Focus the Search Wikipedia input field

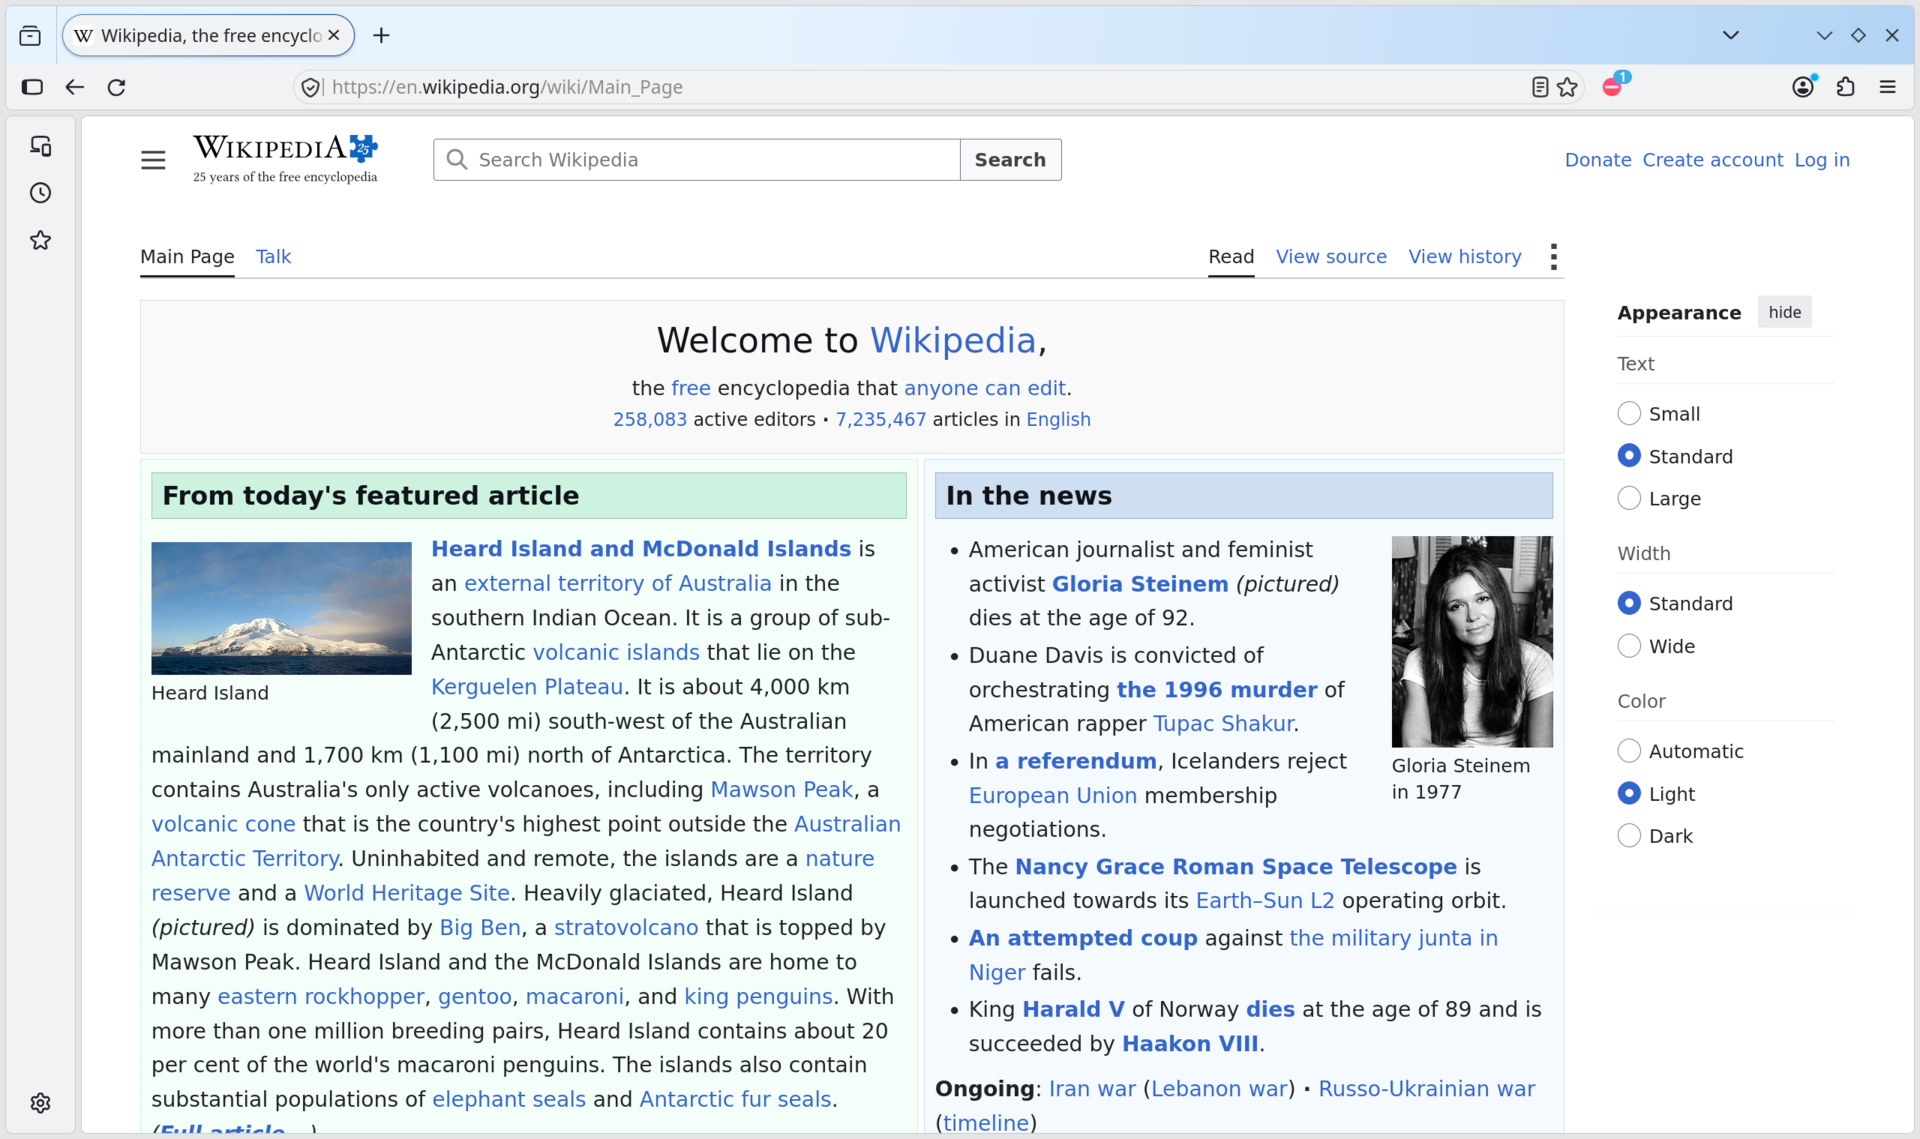point(697,160)
